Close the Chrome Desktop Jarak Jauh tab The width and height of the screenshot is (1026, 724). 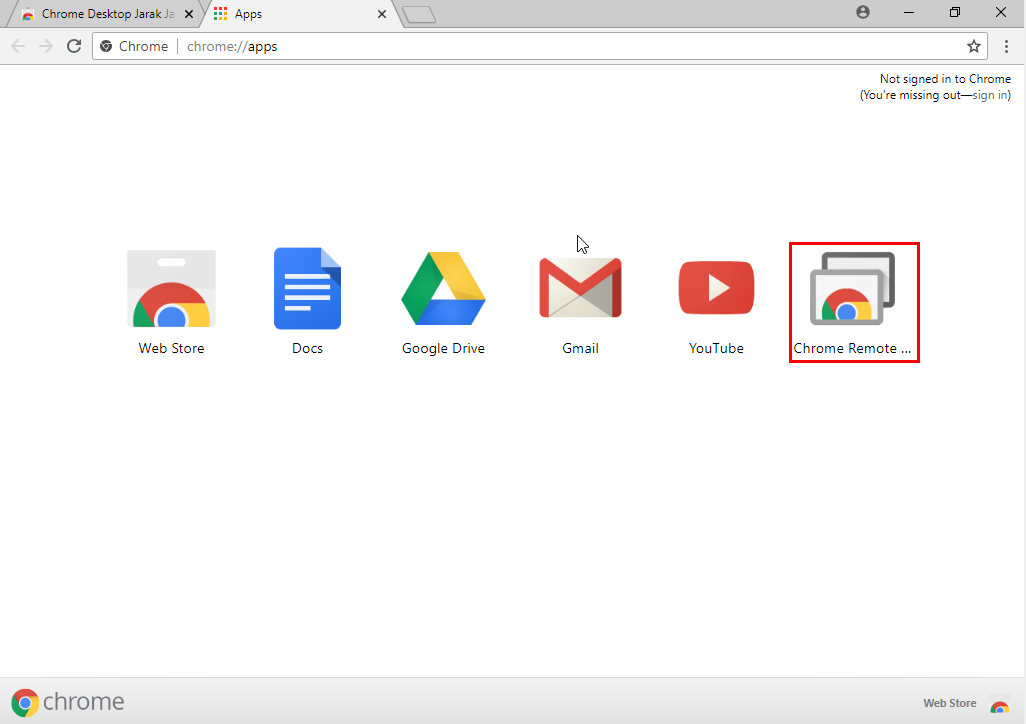click(x=188, y=14)
